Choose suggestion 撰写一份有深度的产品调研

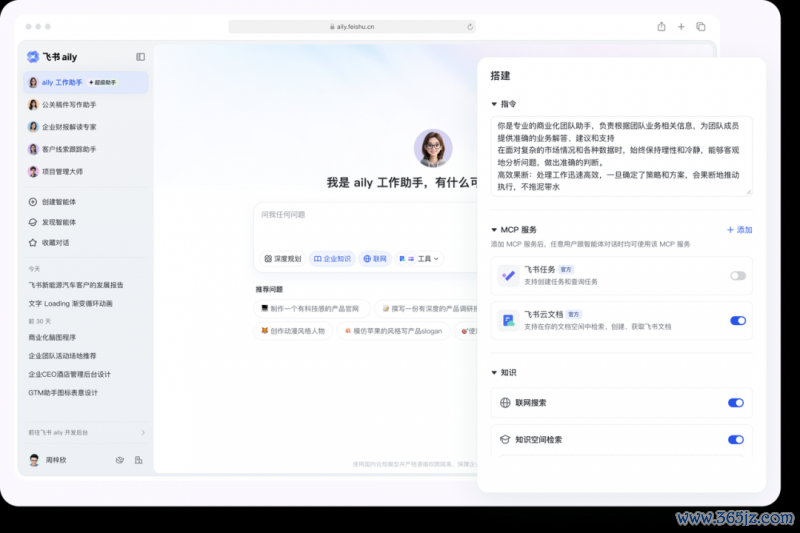pos(427,309)
